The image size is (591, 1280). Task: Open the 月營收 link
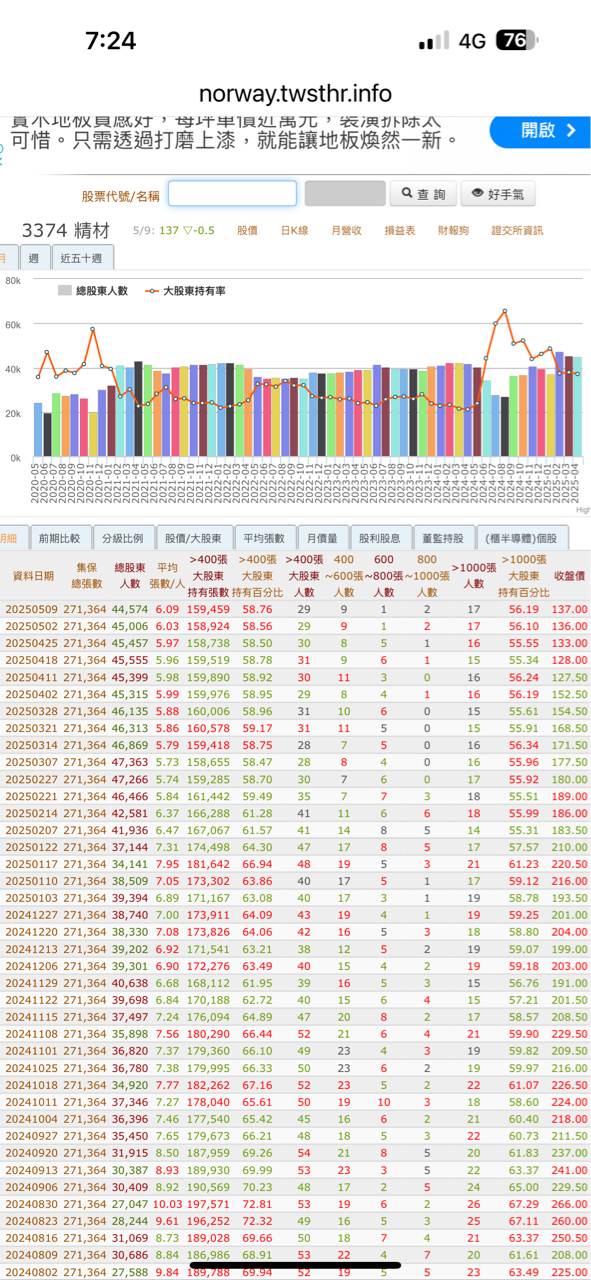pos(346,231)
